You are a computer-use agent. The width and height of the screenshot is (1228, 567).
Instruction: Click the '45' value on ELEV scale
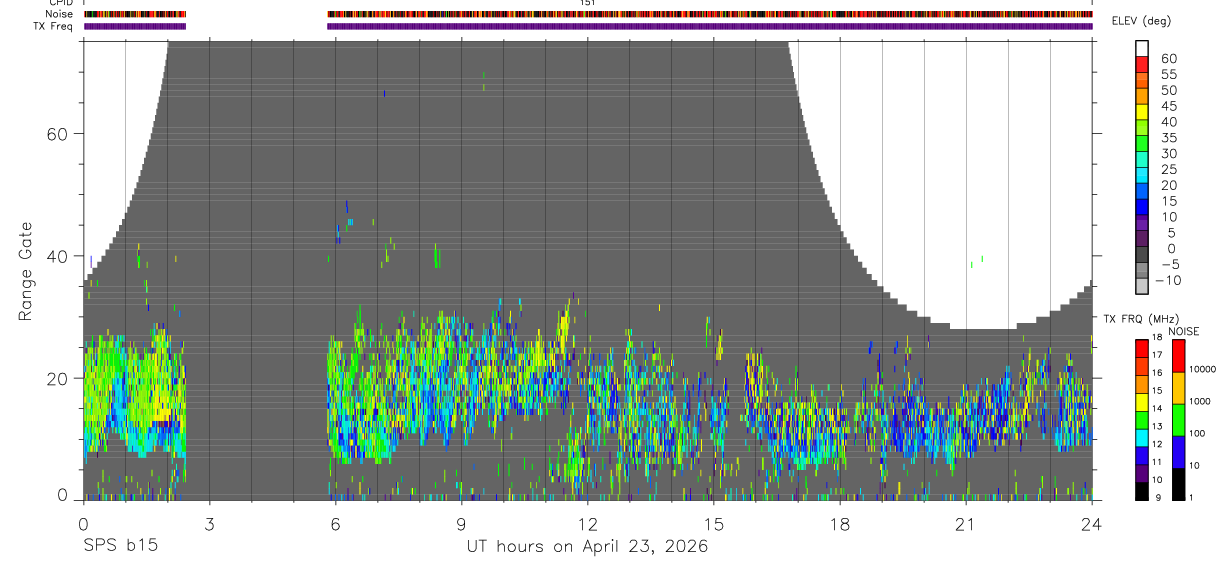[x=1169, y=106]
